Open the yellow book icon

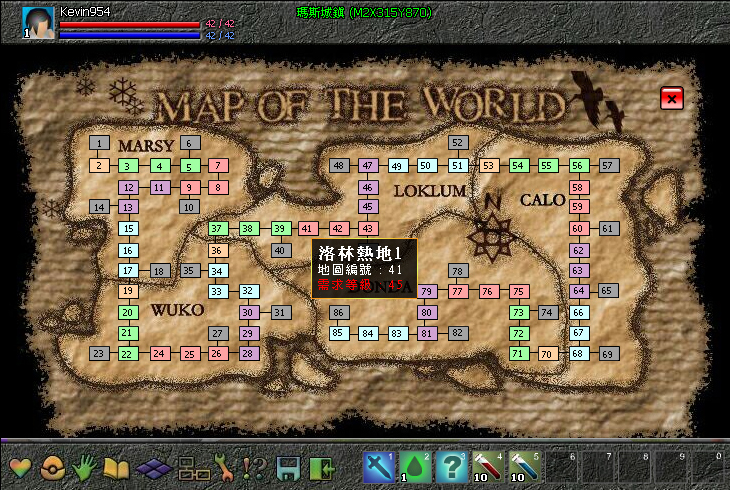[116, 468]
